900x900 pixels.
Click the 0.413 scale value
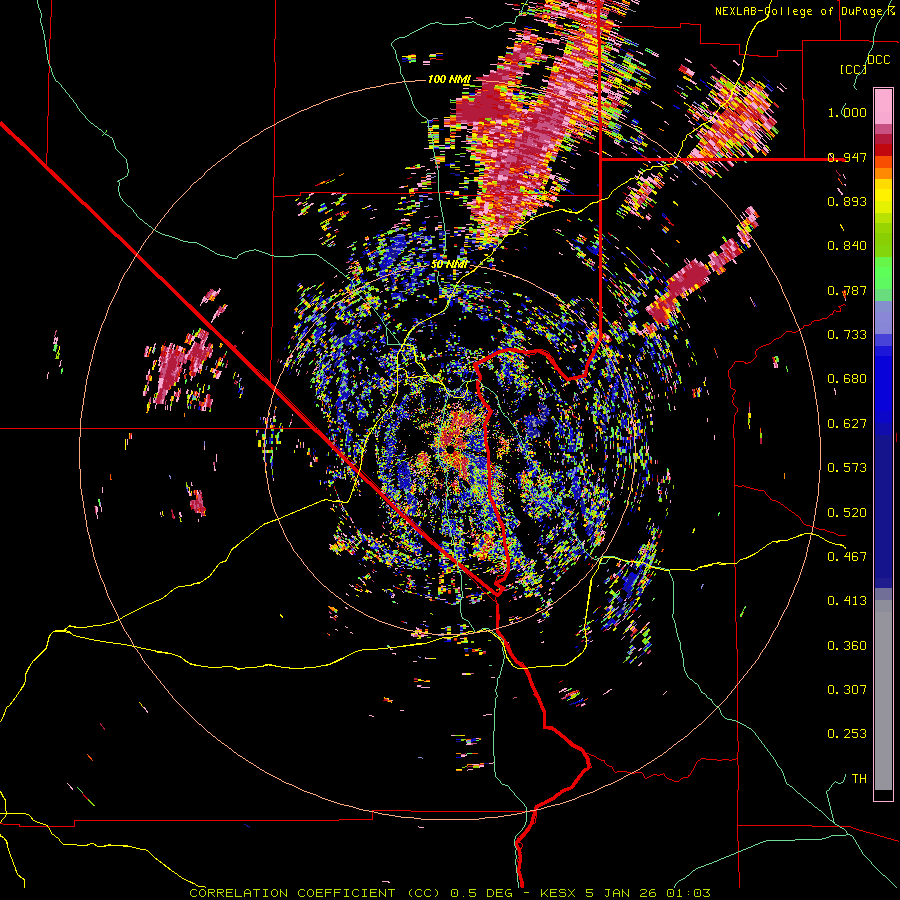tap(847, 601)
